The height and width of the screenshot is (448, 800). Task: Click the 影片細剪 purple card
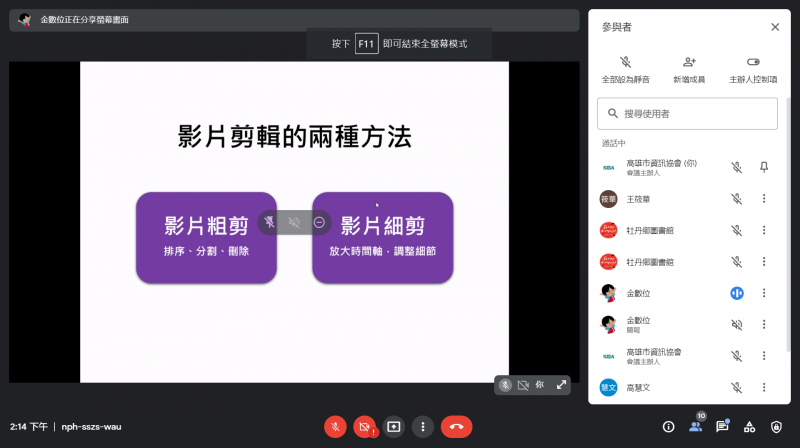coord(383,237)
